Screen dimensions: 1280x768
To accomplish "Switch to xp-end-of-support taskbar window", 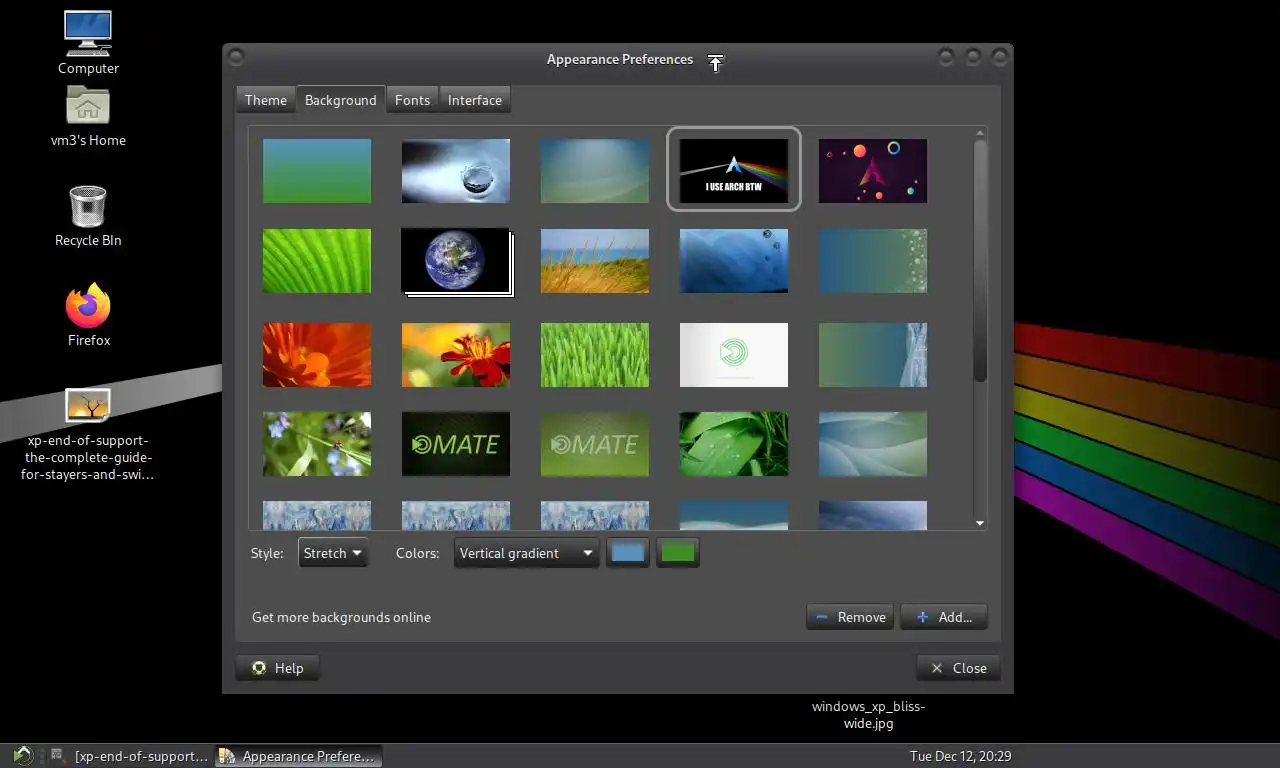I will pyautogui.click(x=130, y=756).
